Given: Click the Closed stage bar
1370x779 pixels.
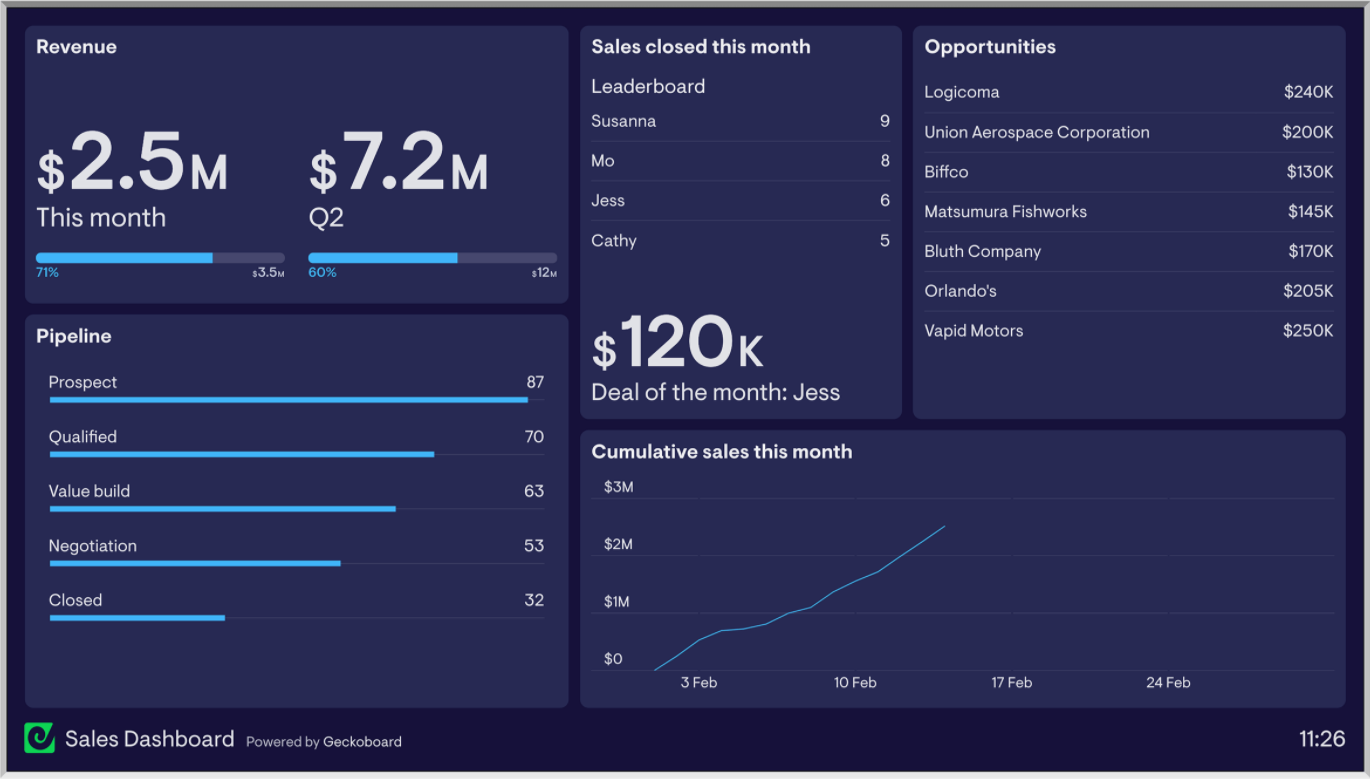Looking at the screenshot, I should tap(137, 618).
